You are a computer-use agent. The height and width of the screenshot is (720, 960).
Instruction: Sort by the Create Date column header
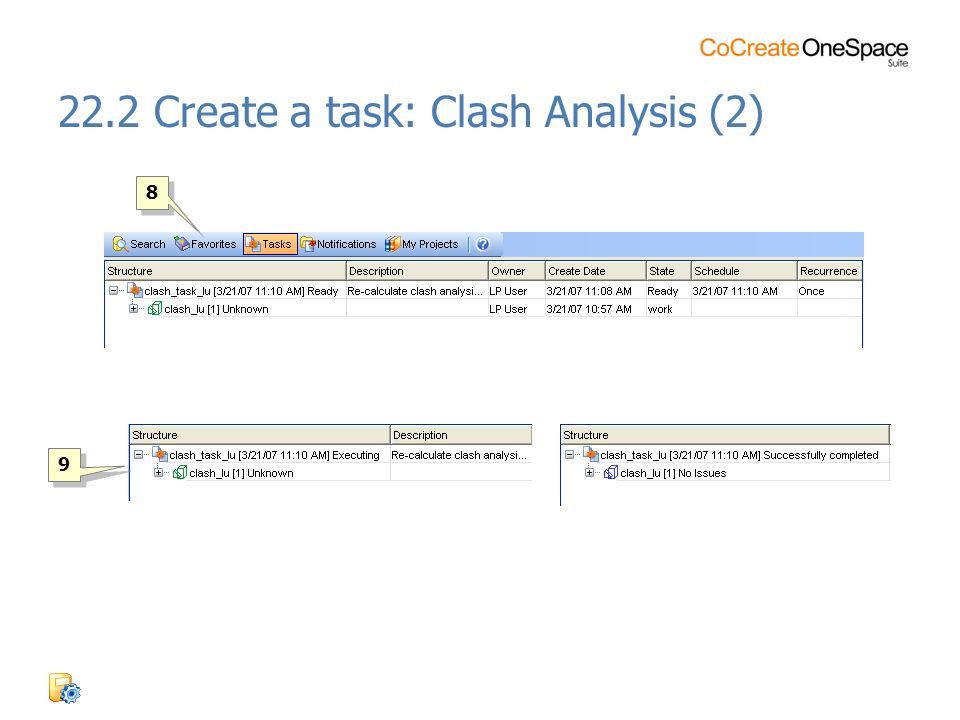pyautogui.click(x=596, y=271)
